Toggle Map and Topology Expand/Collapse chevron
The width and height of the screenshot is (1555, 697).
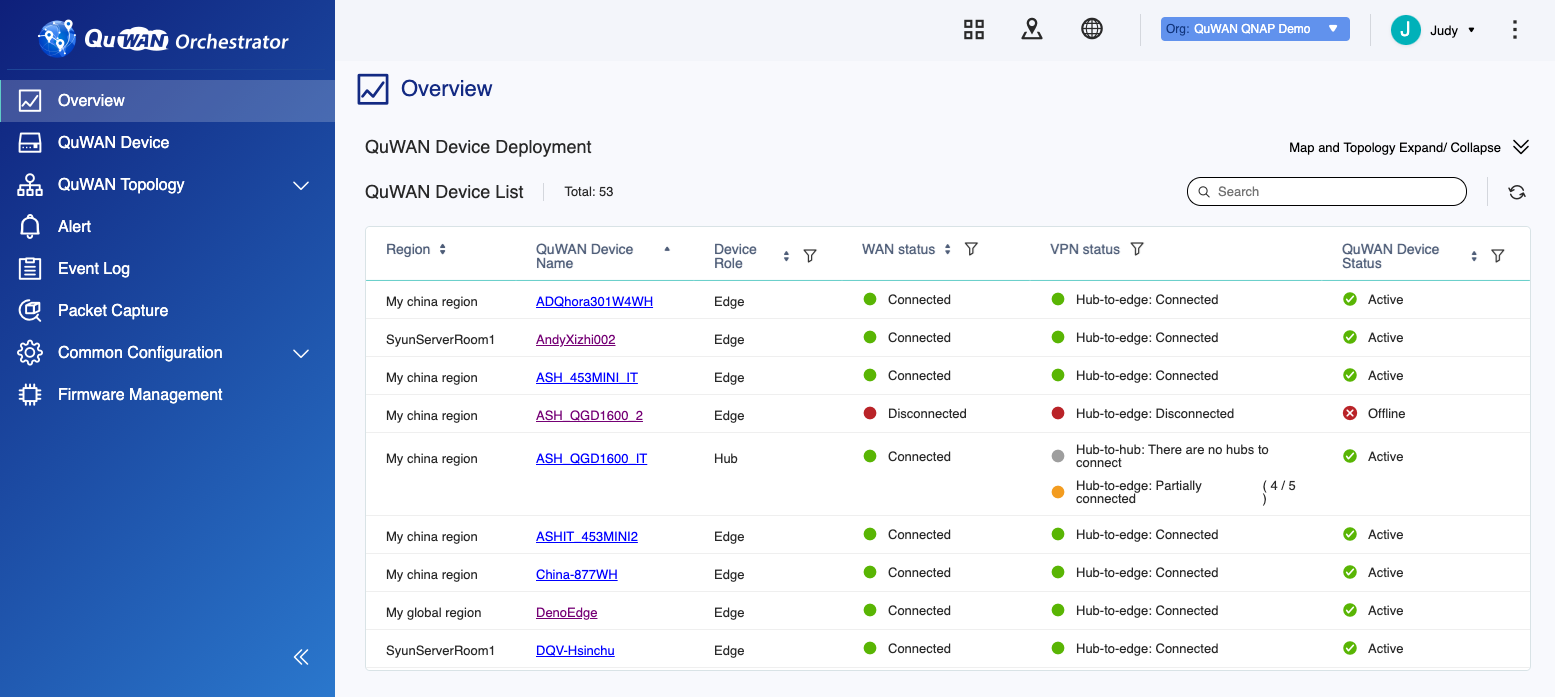(x=1521, y=147)
